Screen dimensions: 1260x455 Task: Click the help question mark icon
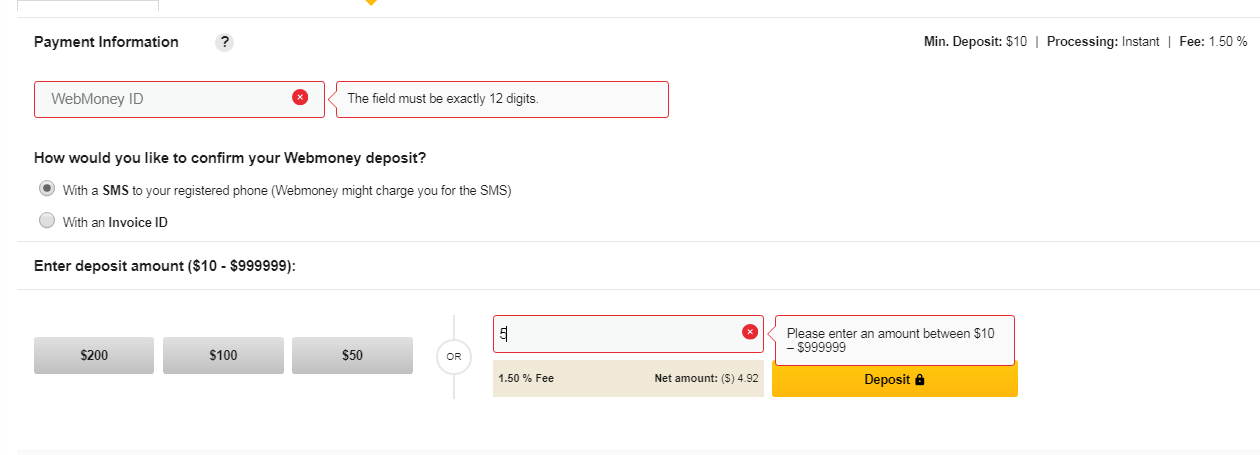pos(225,42)
